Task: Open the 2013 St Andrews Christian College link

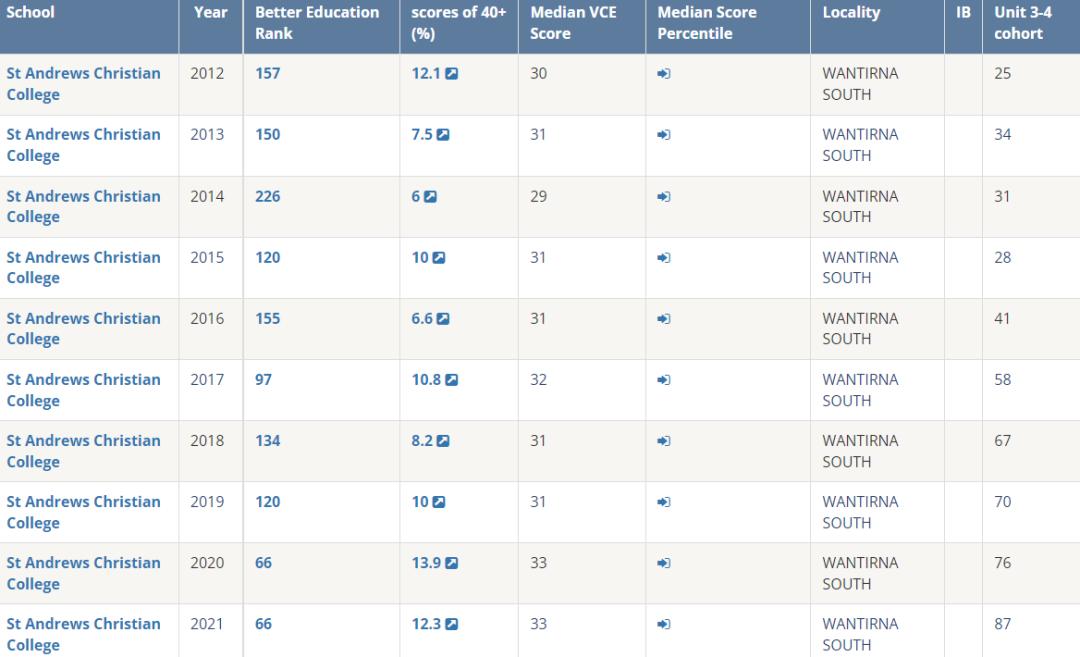Action: coord(83,145)
